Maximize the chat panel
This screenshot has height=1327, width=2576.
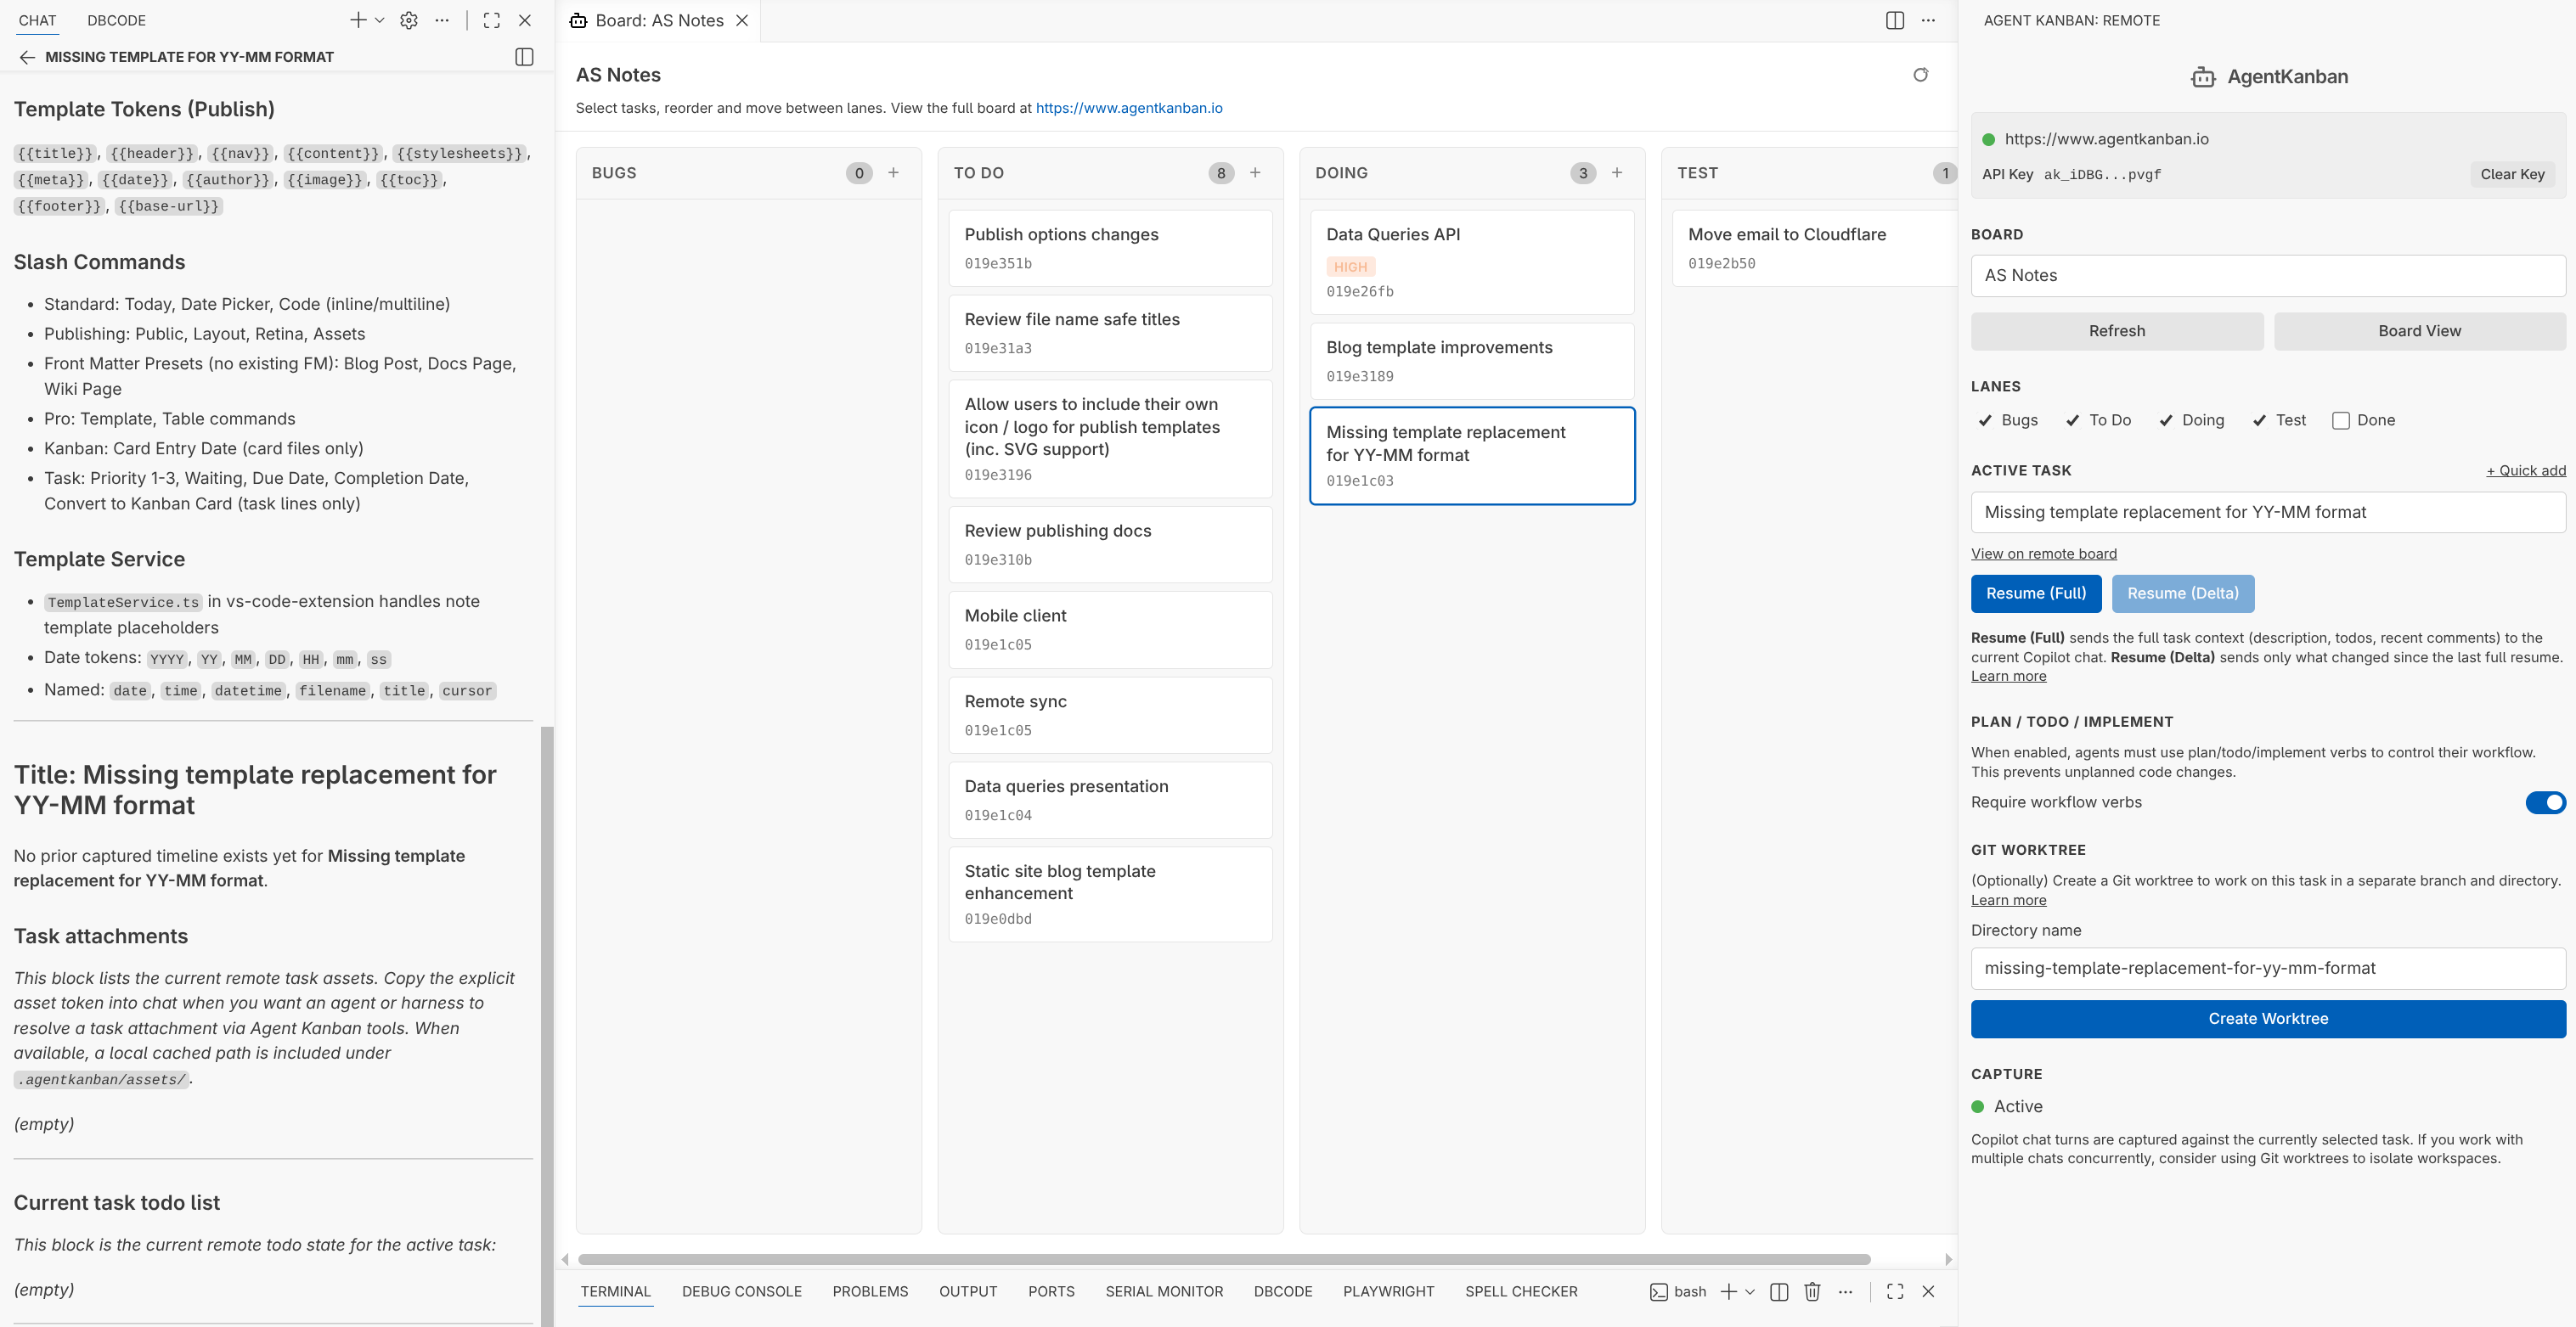(491, 20)
